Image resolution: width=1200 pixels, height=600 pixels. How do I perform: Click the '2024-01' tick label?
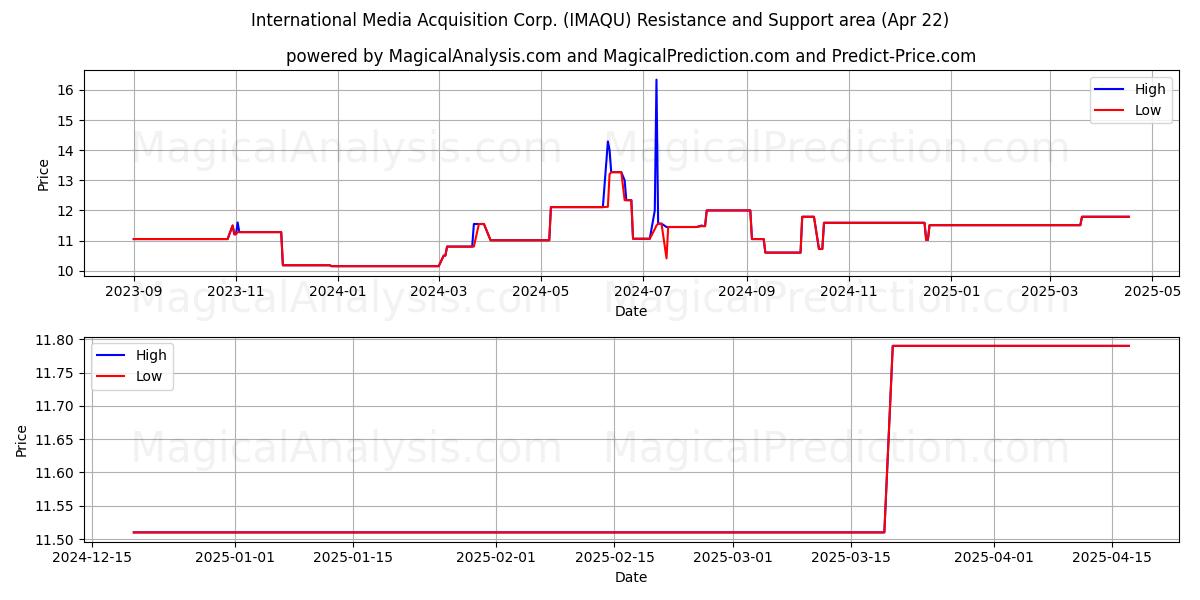[x=338, y=291]
